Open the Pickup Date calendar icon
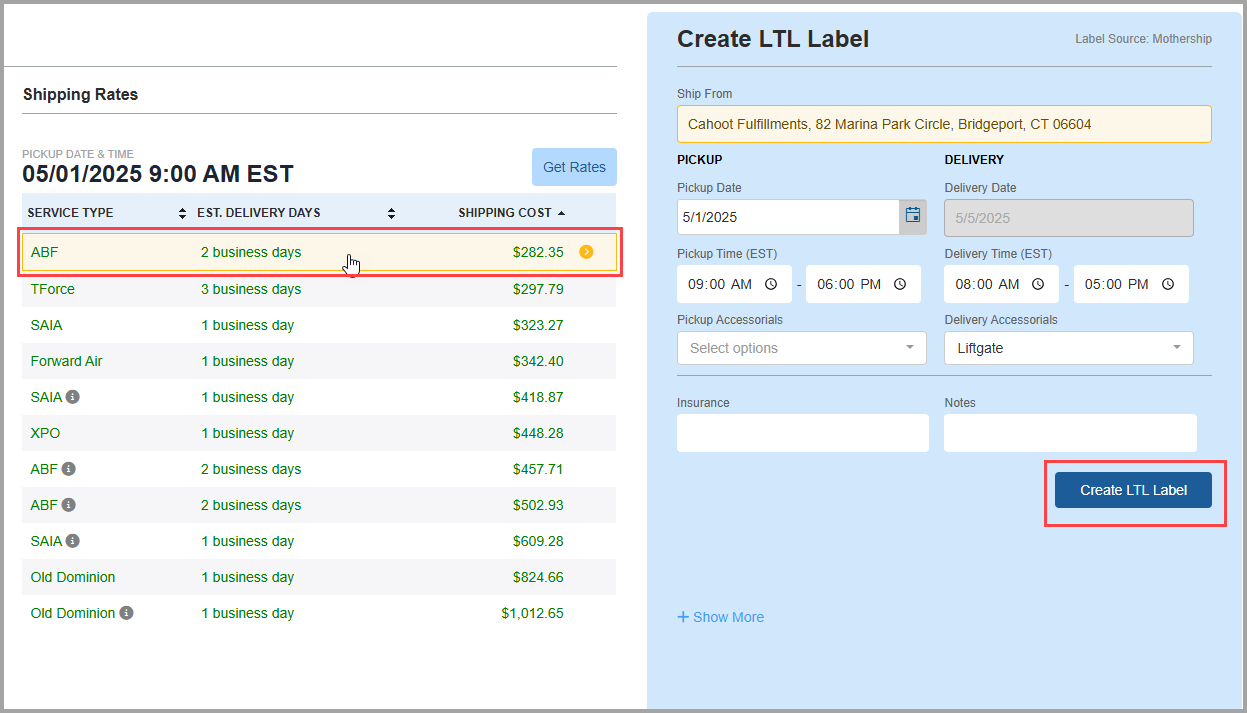 912,216
